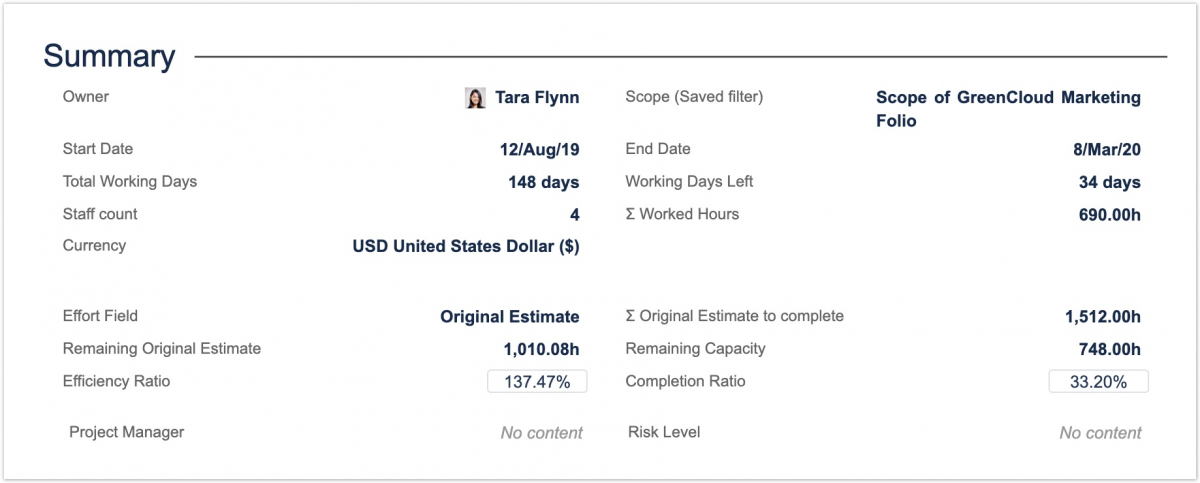
Task: Click the Efficiency Ratio 137.47% field
Action: (536, 382)
